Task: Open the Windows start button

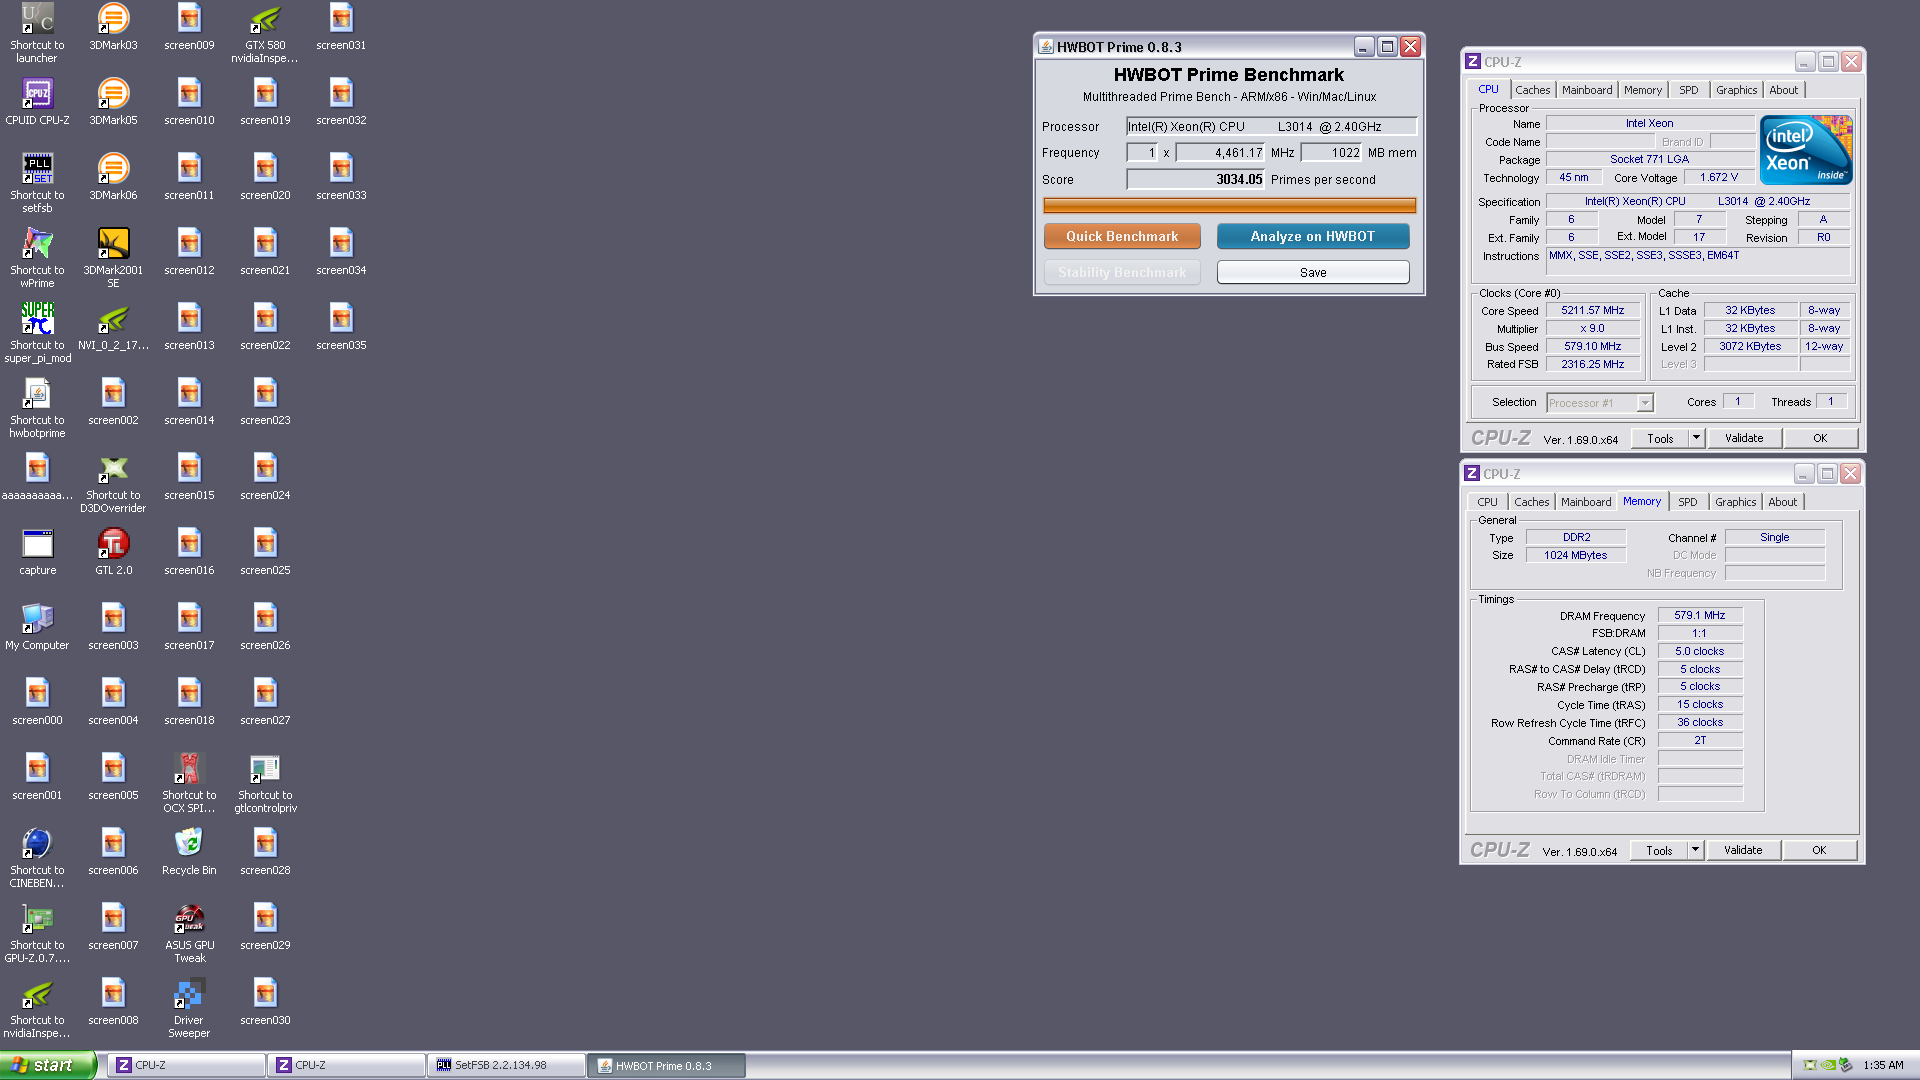Action: pyautogui.click(x=48, y=1065)
